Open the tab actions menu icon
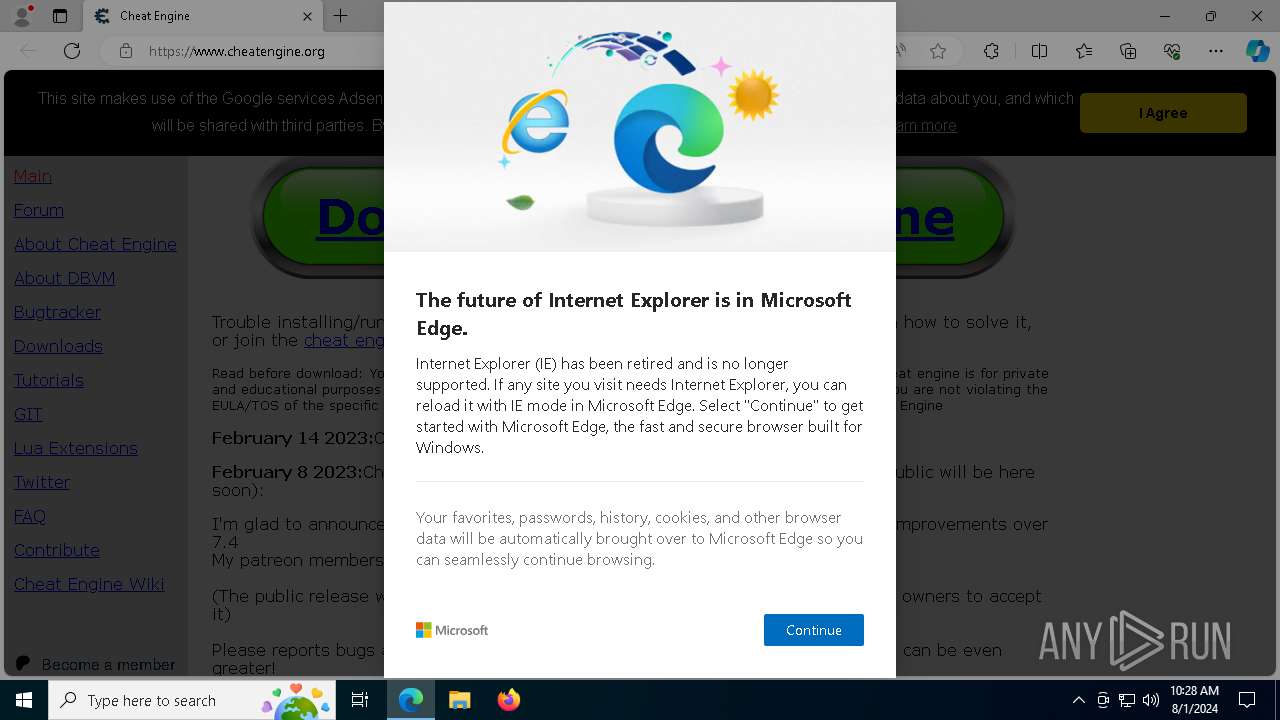1280x720 pixels. [60, 16]
